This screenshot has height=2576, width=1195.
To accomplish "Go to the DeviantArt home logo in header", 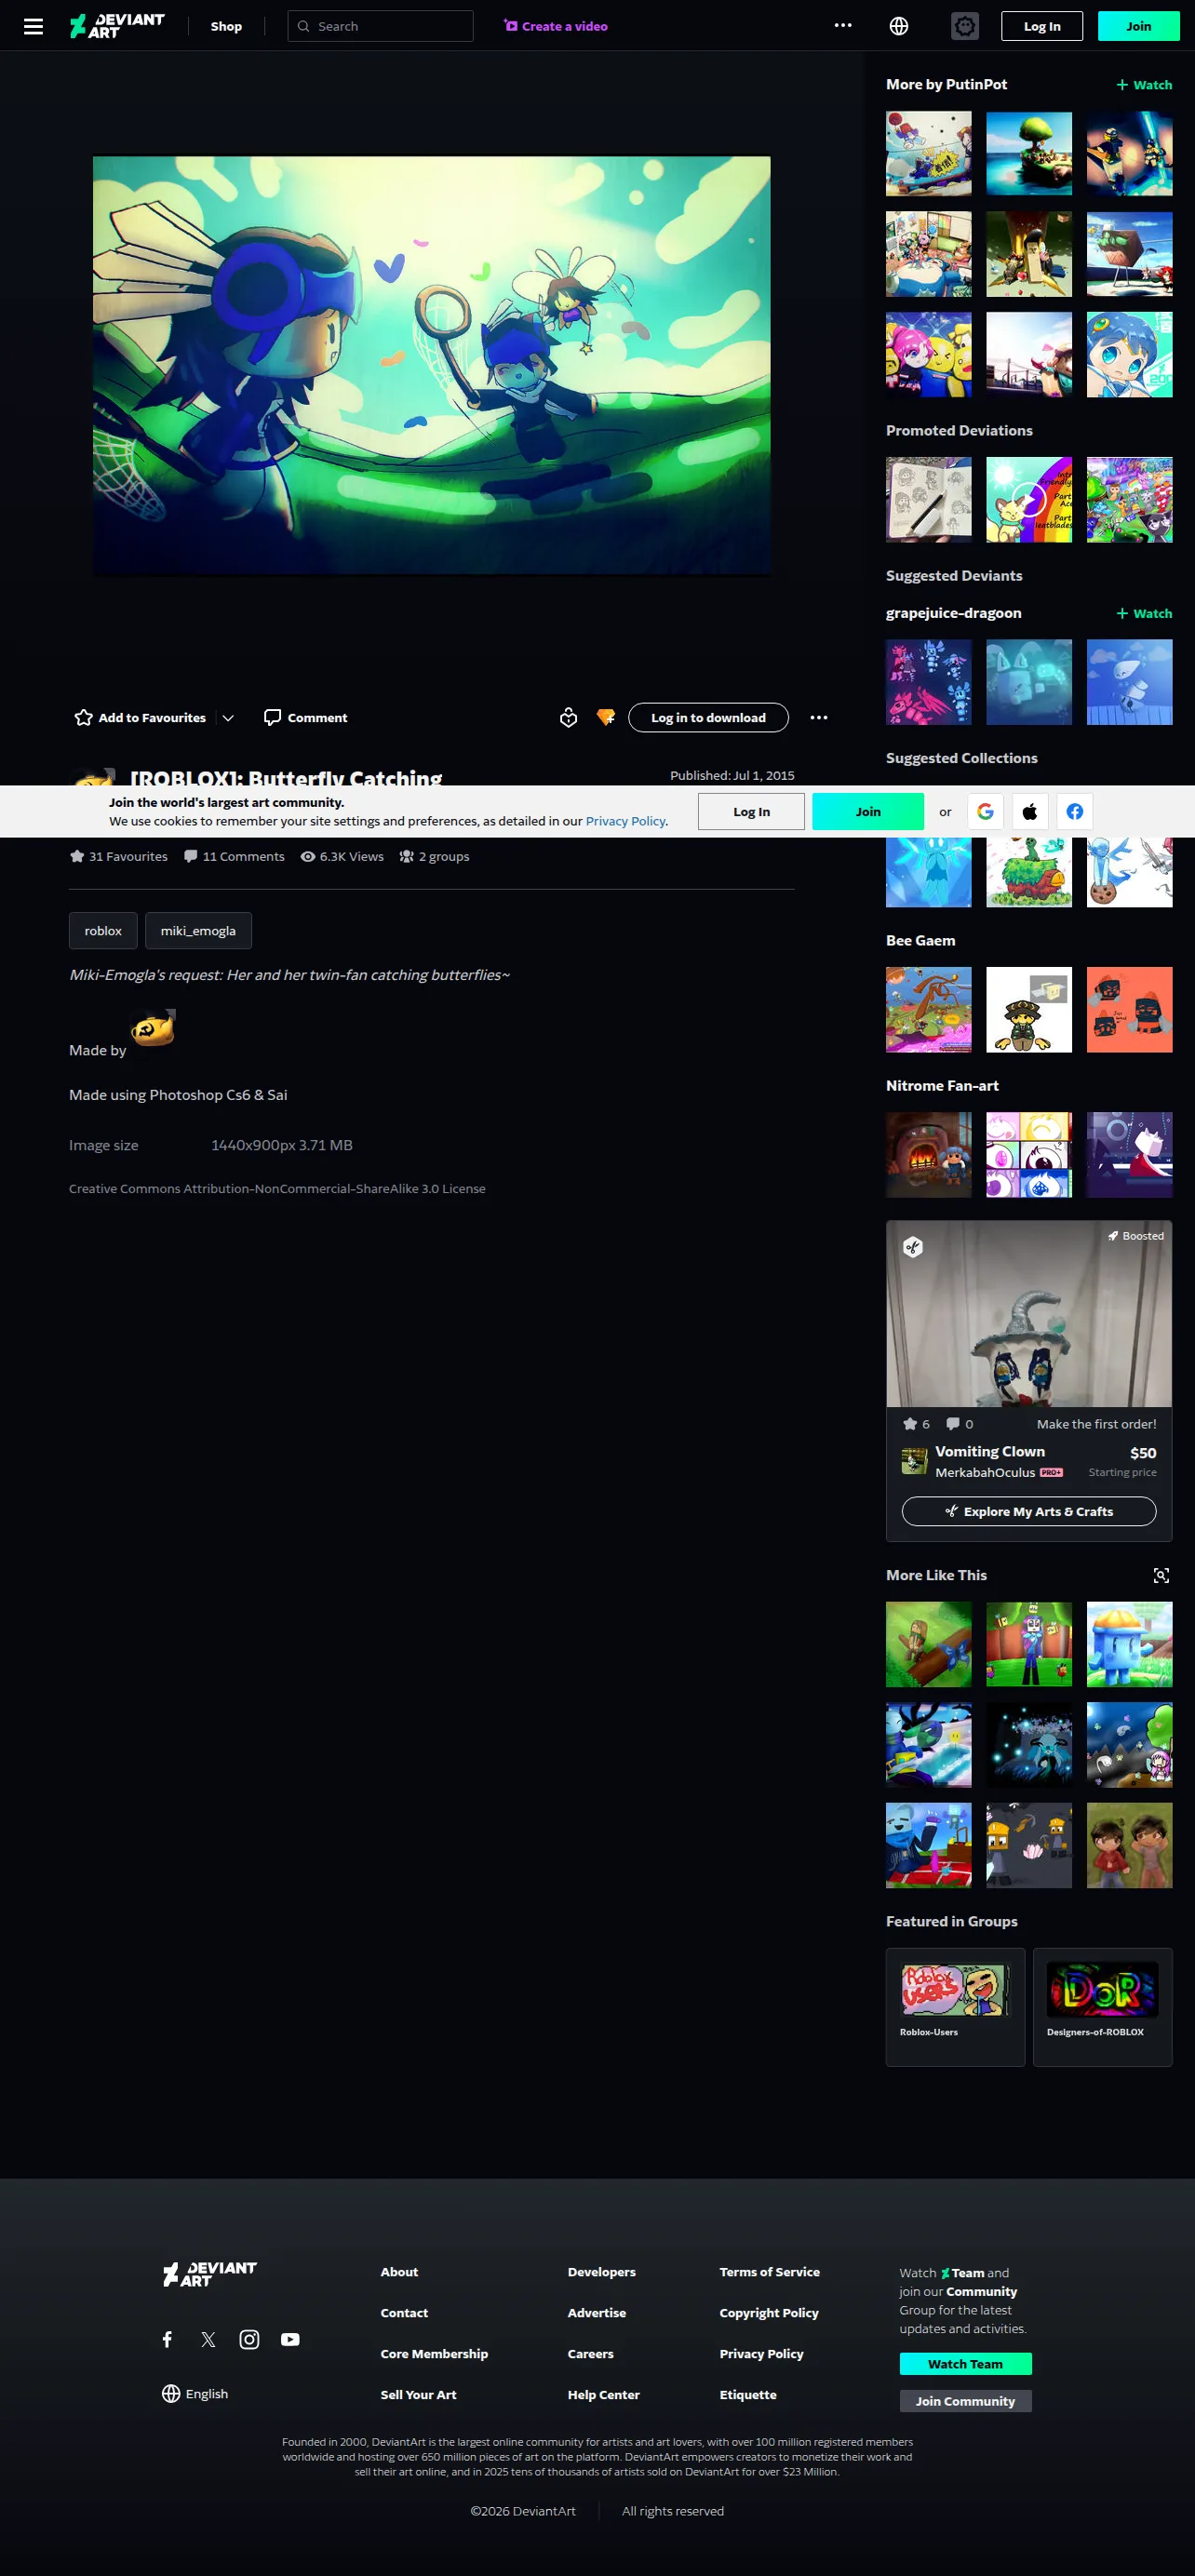I will click(x=117, y=26).
